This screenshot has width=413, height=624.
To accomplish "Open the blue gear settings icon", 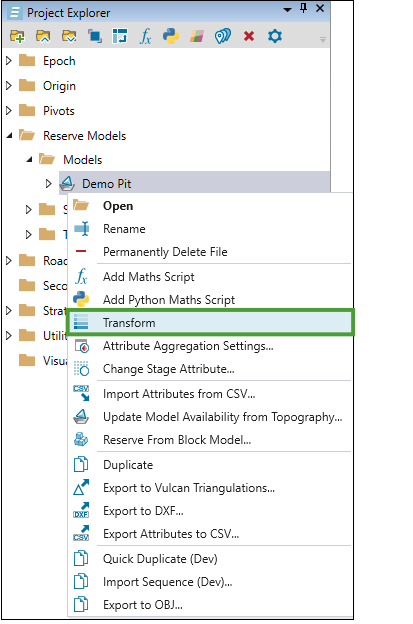I will tap(275, 36).
